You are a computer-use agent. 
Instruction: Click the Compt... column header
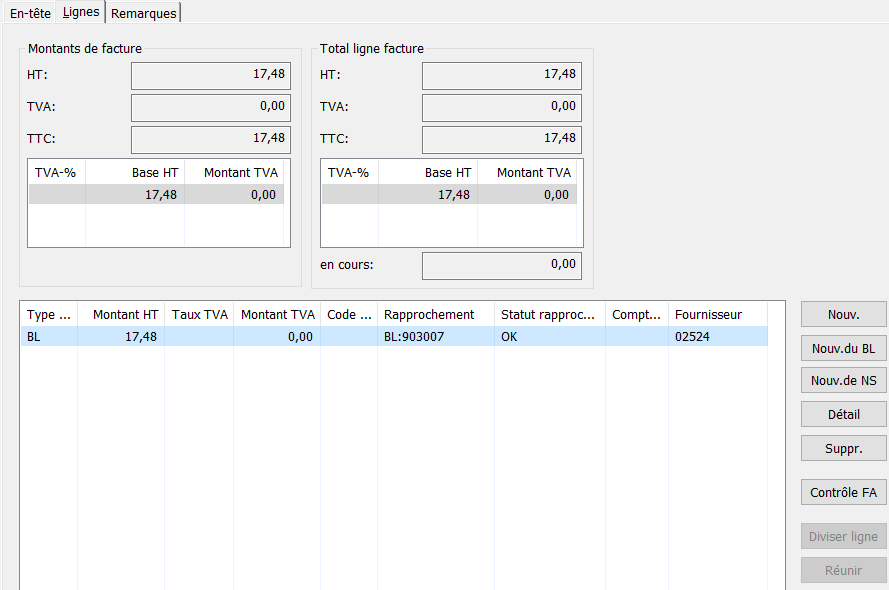tap(637, 315)
